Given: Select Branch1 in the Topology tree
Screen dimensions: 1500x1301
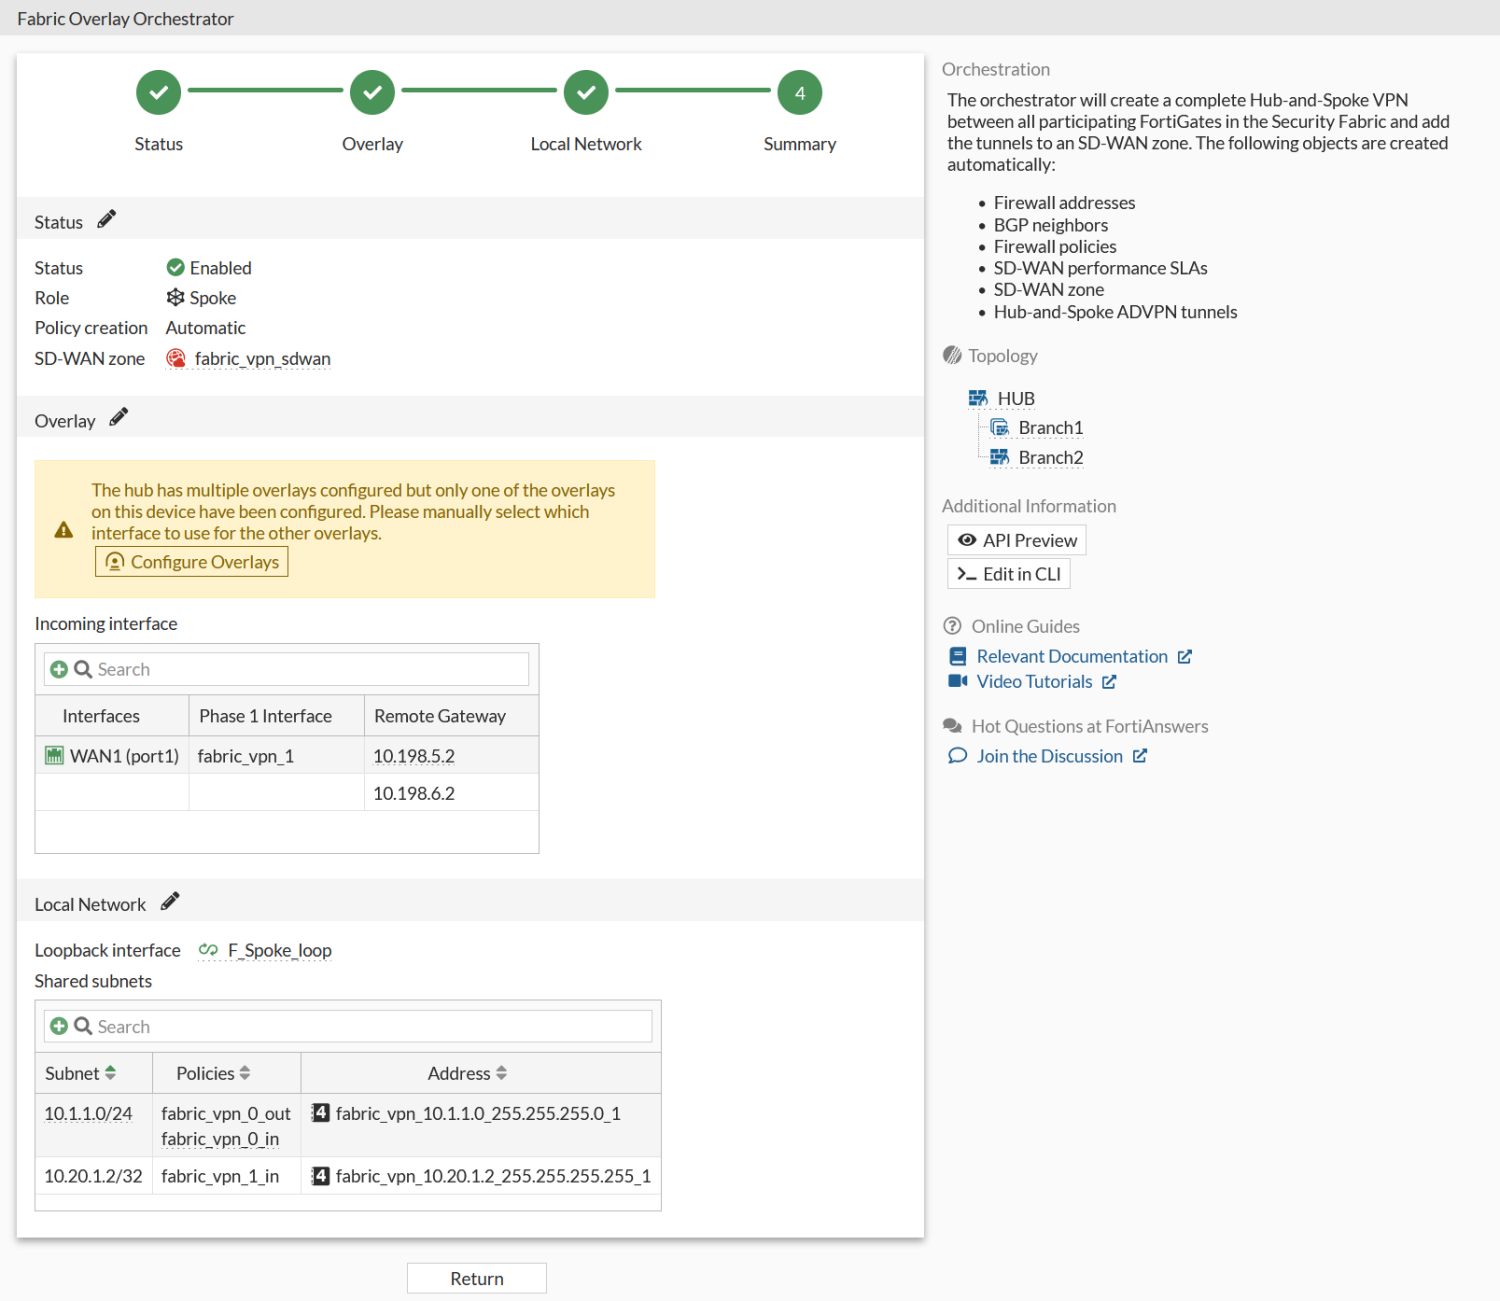Looking at the screenshot, I should (1050, 428).
